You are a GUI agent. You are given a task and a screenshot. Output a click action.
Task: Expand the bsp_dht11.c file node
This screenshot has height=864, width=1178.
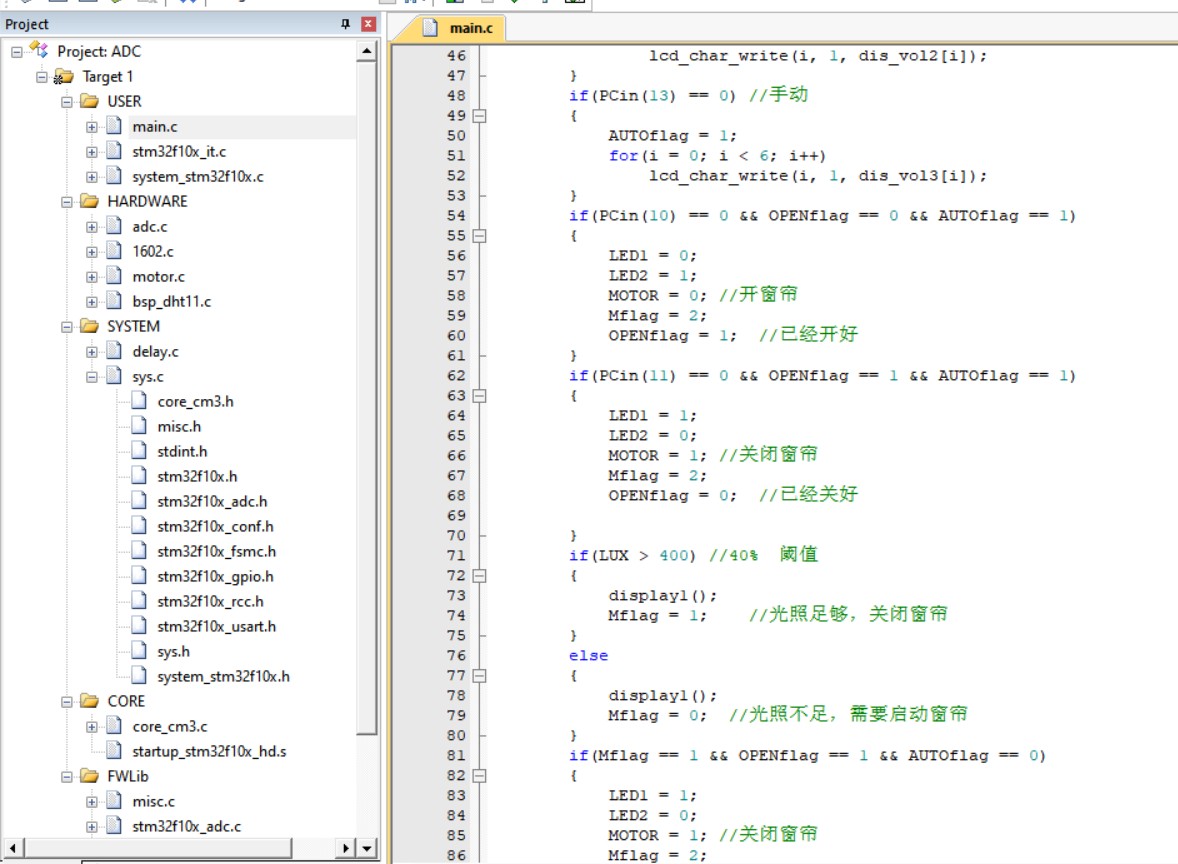[x=92, y=302]
